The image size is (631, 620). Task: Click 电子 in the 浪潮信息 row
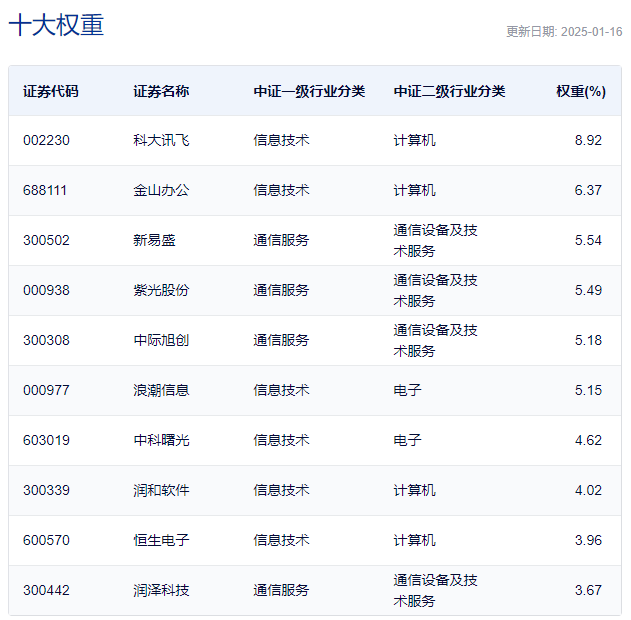click(x=407, y=390)
